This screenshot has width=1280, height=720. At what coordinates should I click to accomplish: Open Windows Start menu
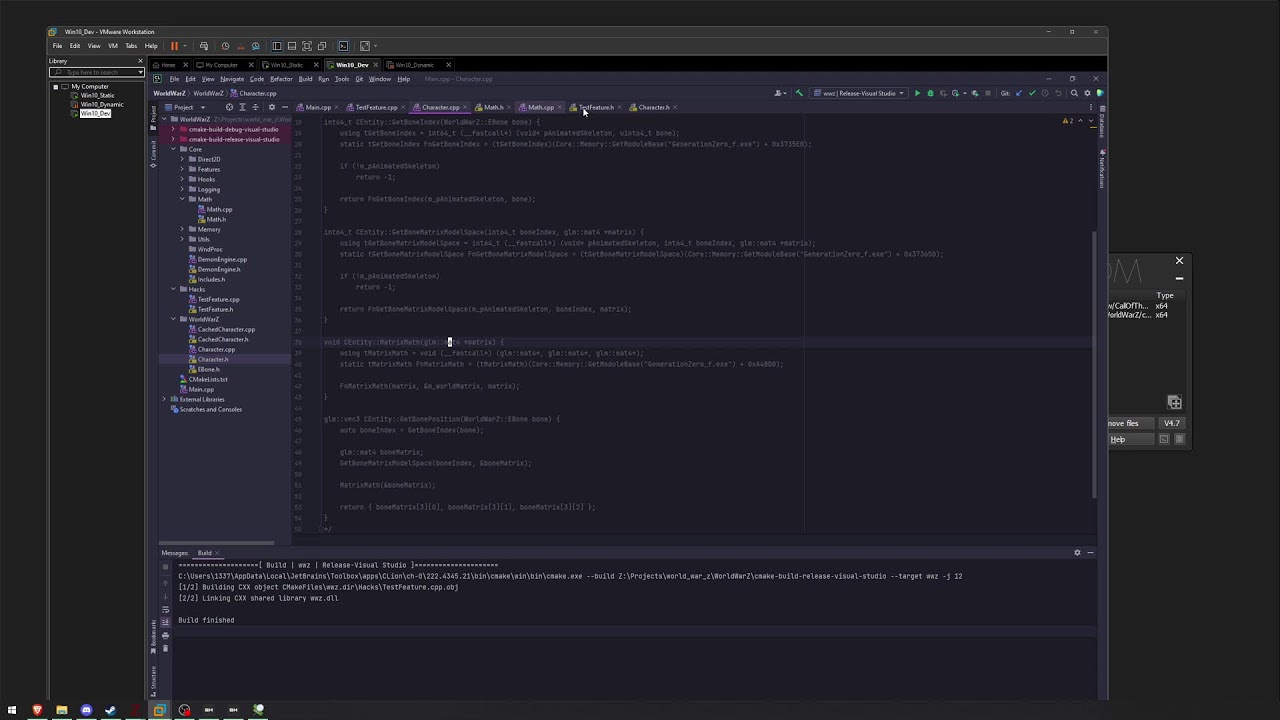point(12,710)
